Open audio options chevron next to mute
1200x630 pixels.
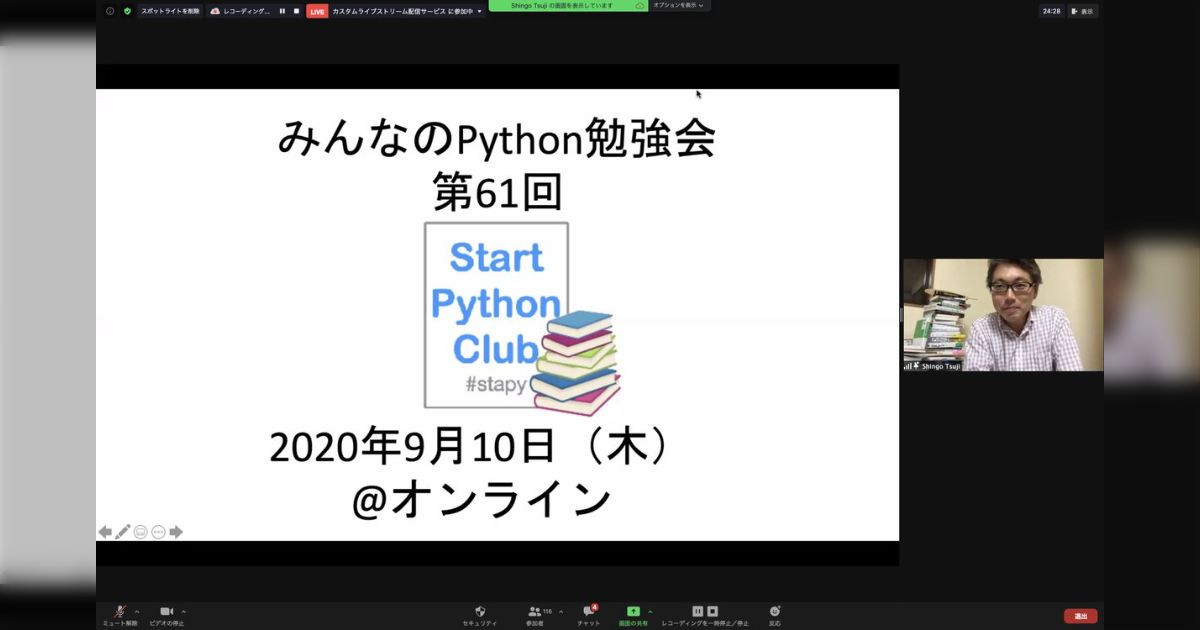click(x=136, y=610)
